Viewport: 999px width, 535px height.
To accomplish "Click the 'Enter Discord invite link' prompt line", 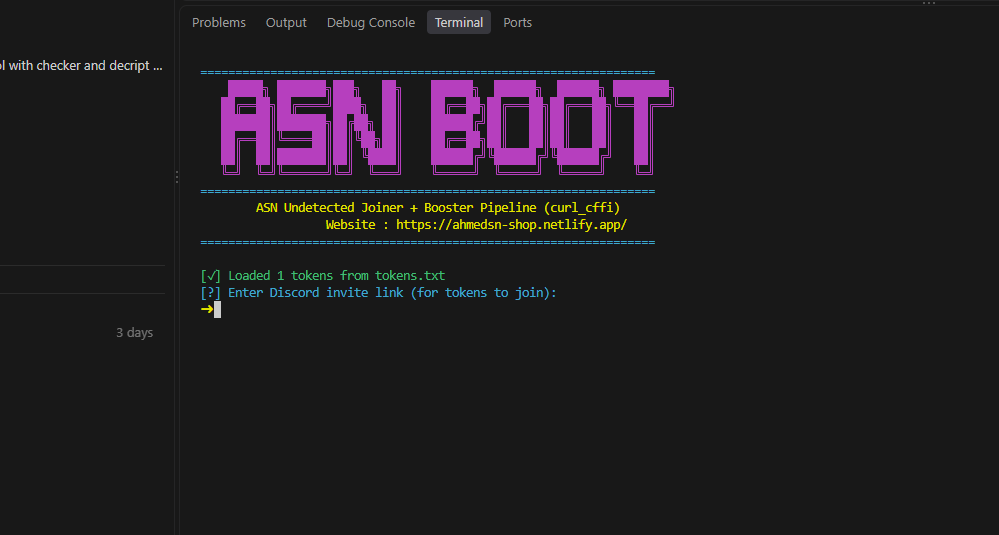I will pos(378,292).
